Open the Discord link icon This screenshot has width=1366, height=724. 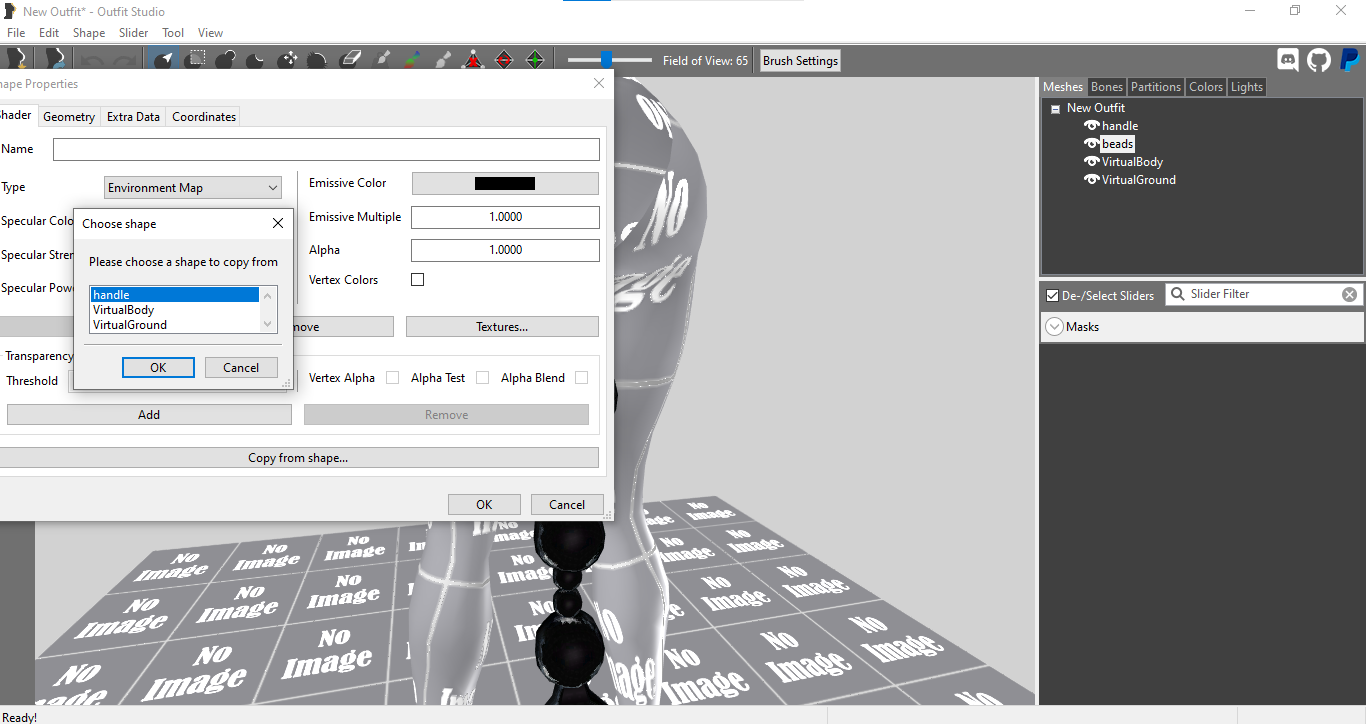tap(1288, 60)
